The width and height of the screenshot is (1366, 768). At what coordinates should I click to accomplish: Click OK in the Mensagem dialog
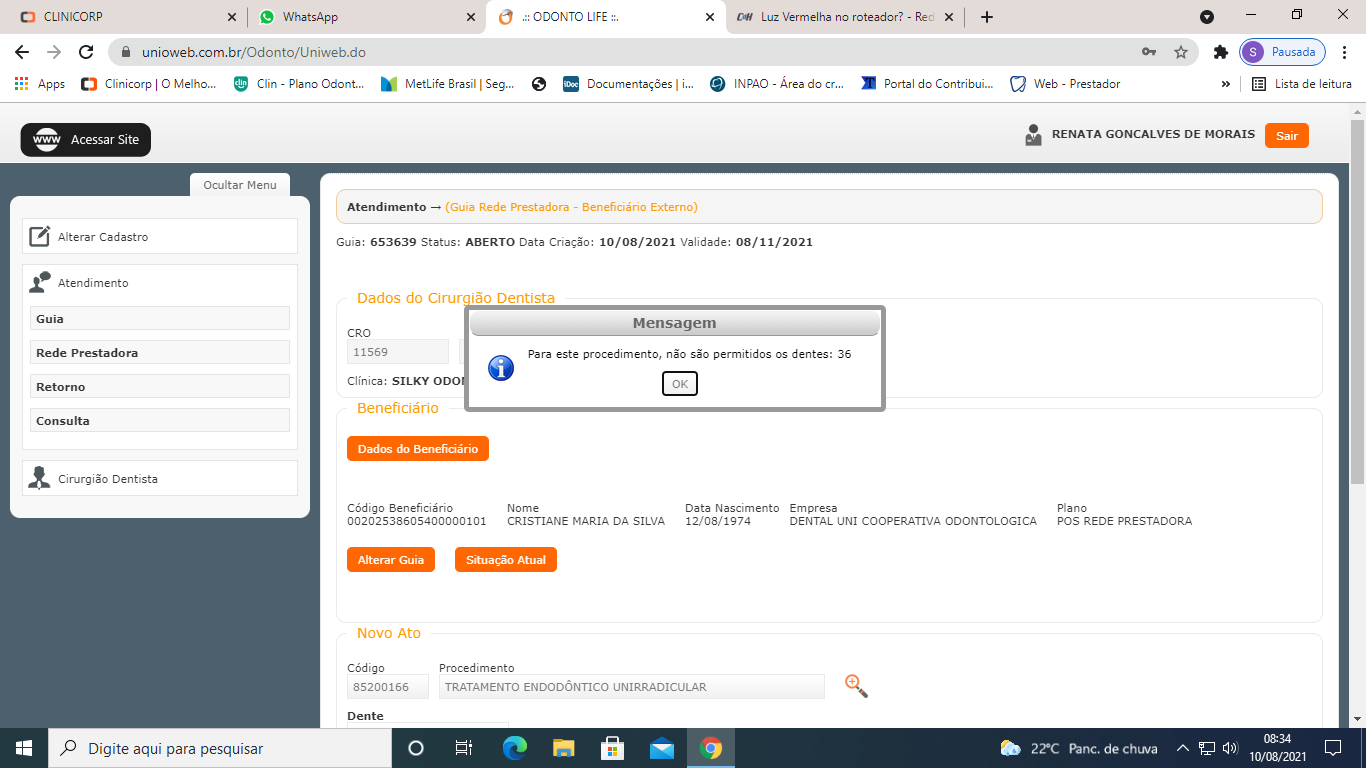(680, 384)
